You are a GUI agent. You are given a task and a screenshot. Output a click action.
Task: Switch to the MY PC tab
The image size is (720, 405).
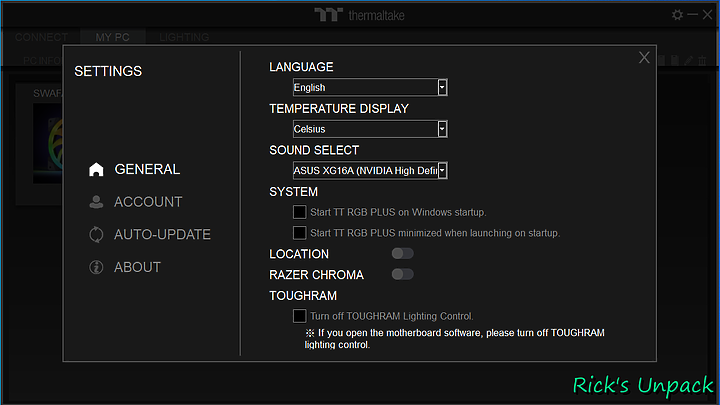112,37
